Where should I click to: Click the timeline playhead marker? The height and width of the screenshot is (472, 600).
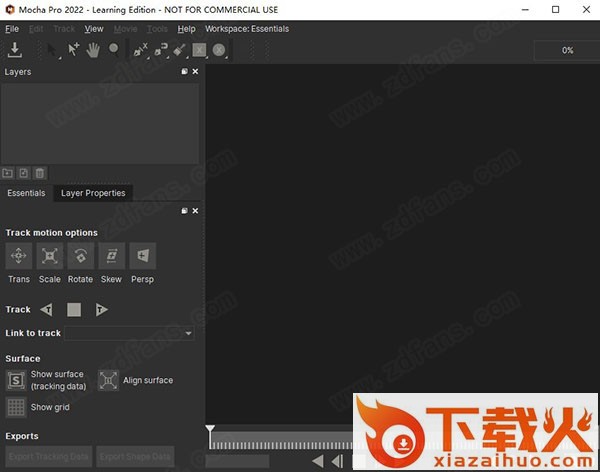[210, 430]
